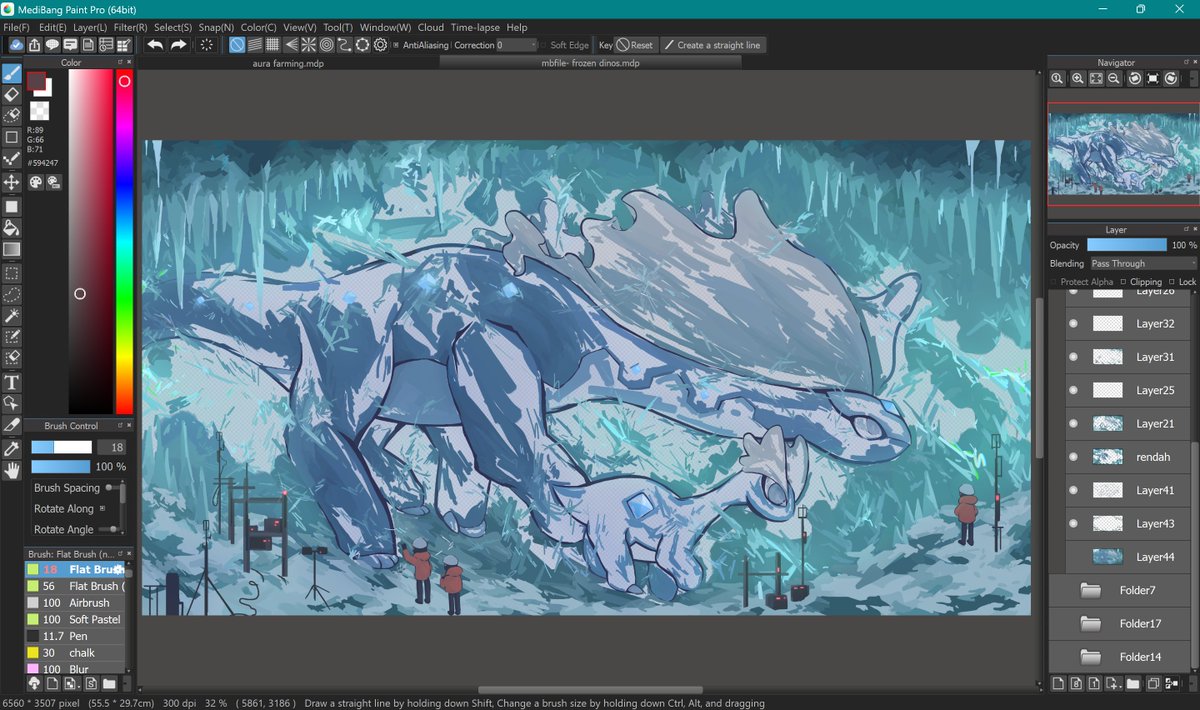This screenshot has height=710, width=1200.
Task: Switch to the aura farming.mdp tab
Action: click(288, 63)
